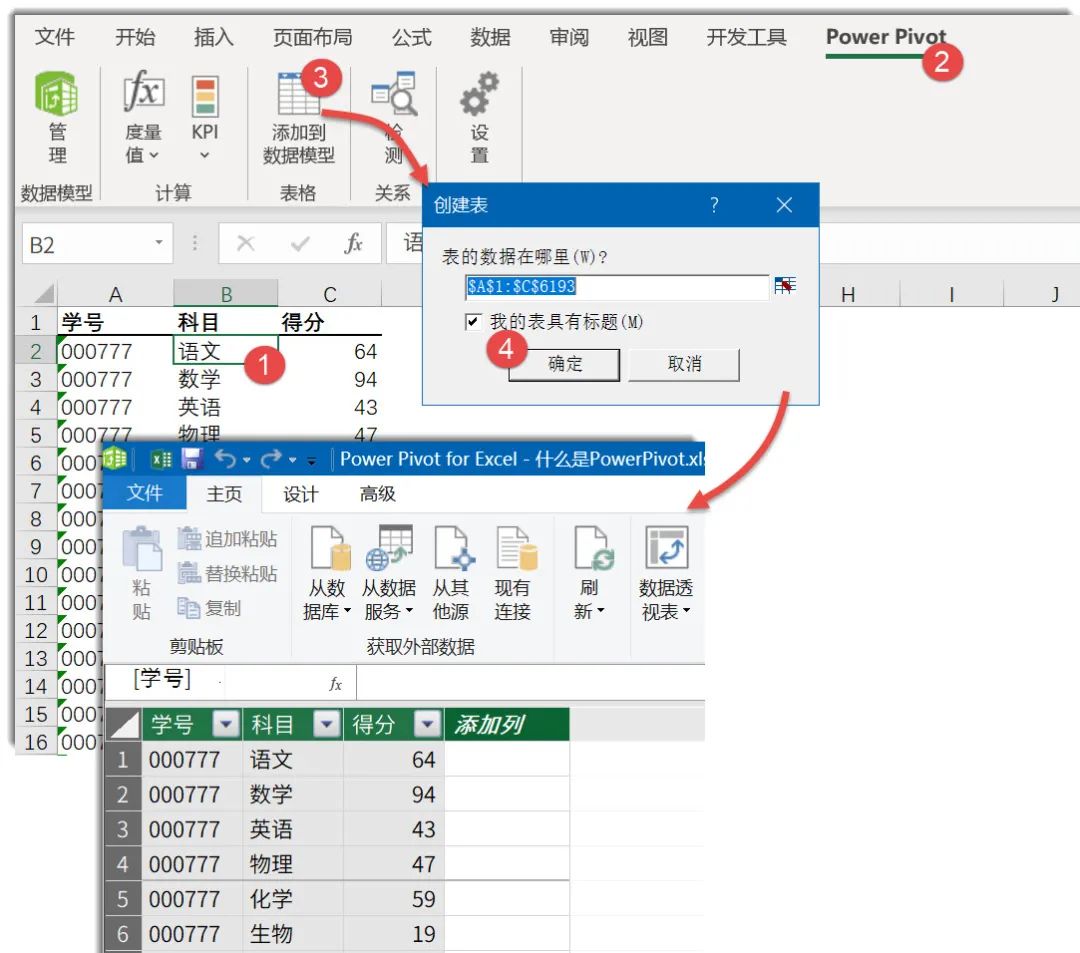Click the 添加列 column header
Screen dimensions: 1080x953
coord(507,724)
